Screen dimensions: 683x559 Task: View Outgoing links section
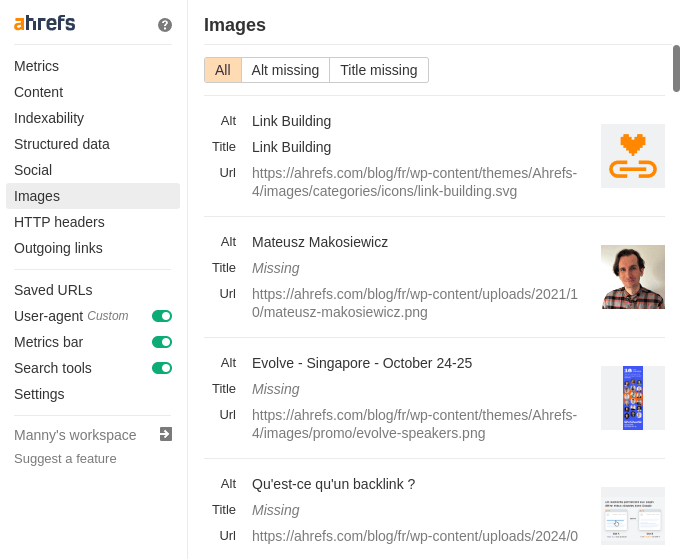(58, 248)
